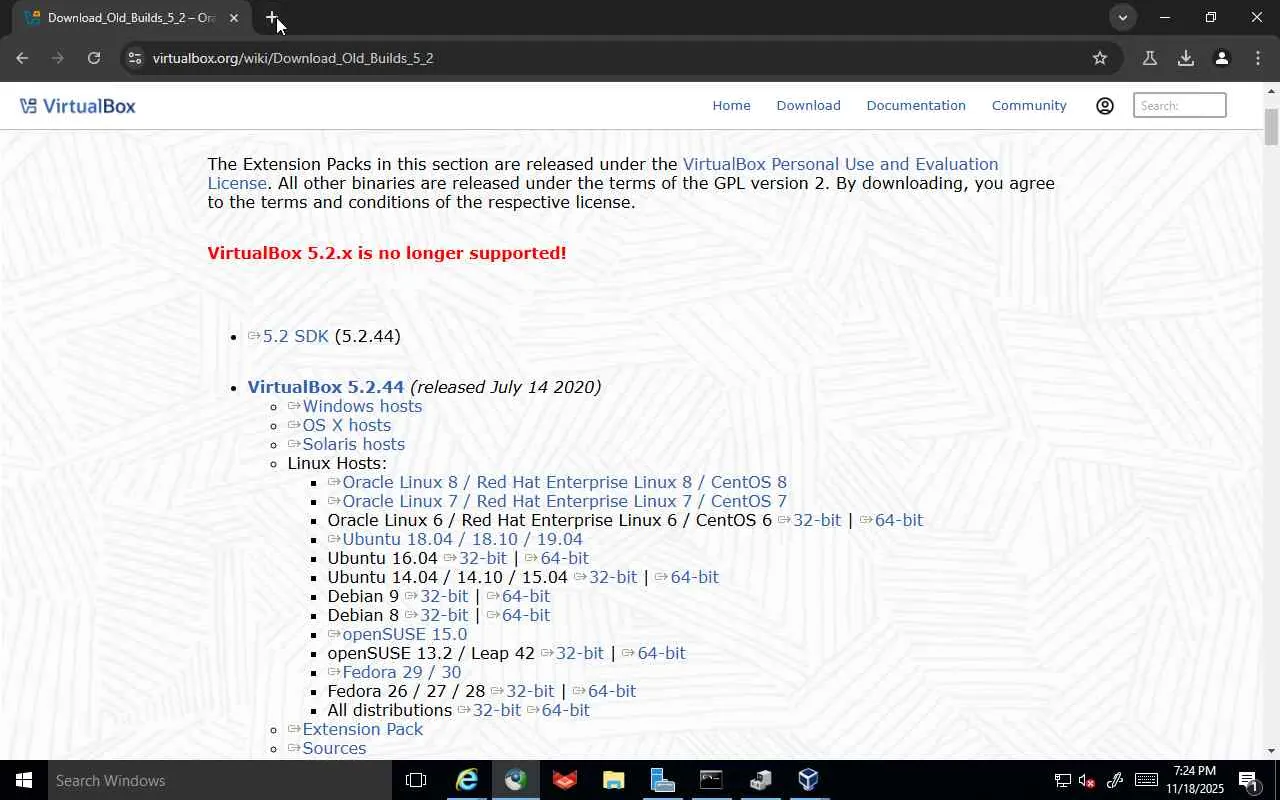The height and width of the screenshot is (800, 1280).
Task: Click the Search Windows box
Action: coord(220,780)
